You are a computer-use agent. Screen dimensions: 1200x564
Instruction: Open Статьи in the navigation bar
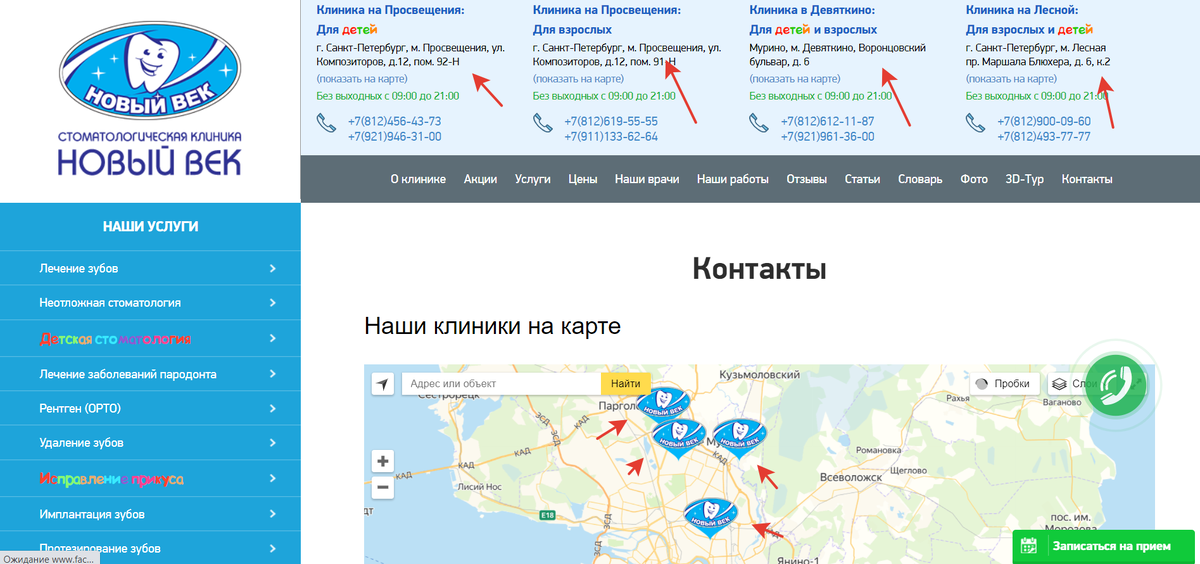coord(863,179)
